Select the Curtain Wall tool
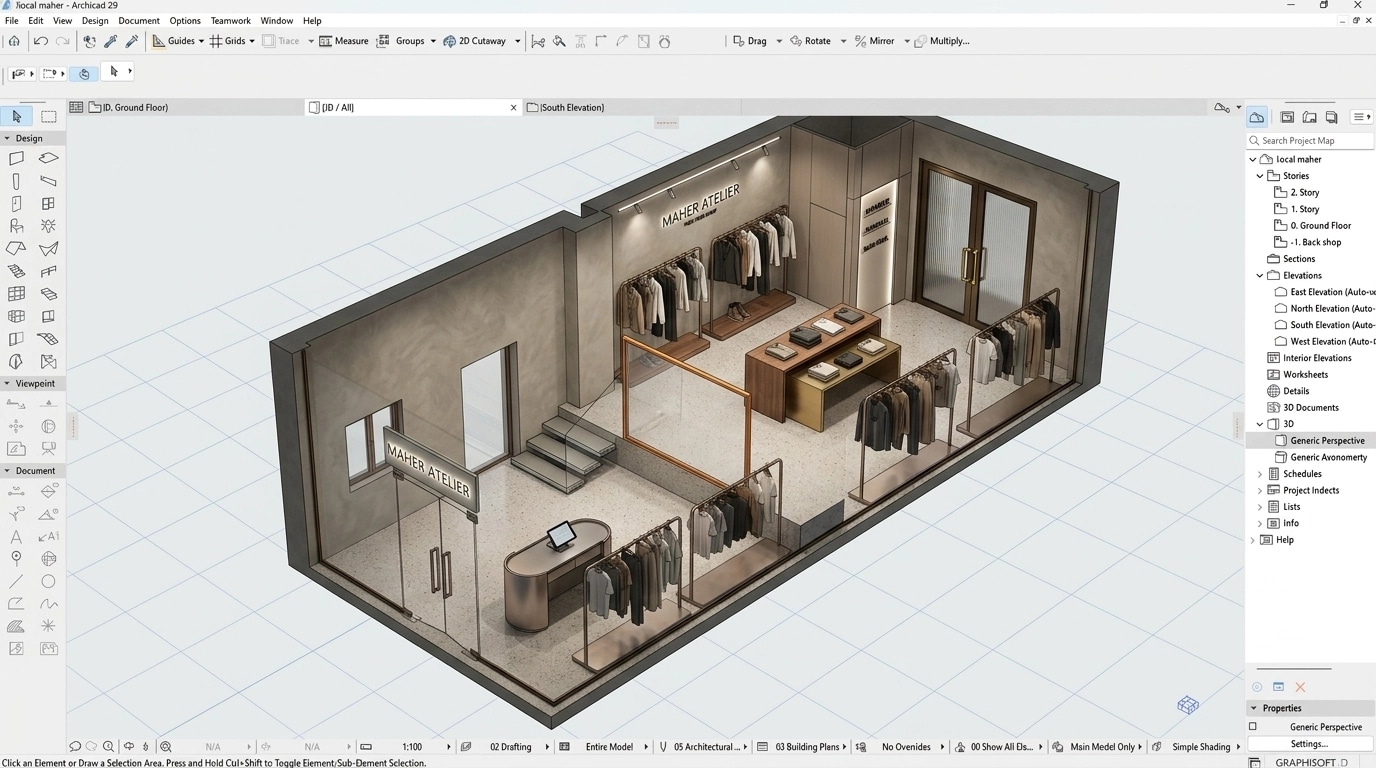The width and height of the screenshot is (1376, 768). click(x=16, y=294)
